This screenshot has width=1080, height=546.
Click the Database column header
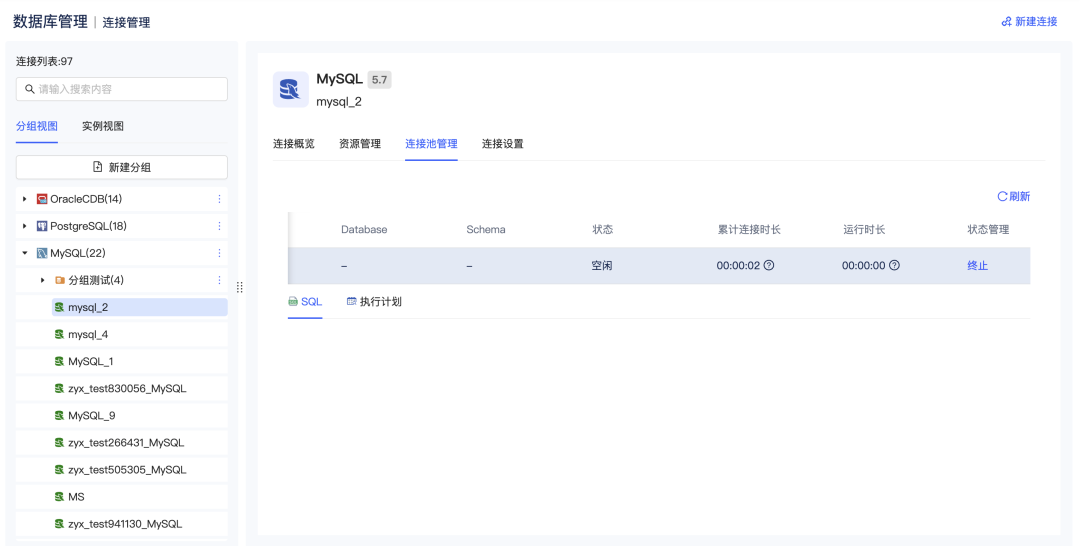(364, 229)
